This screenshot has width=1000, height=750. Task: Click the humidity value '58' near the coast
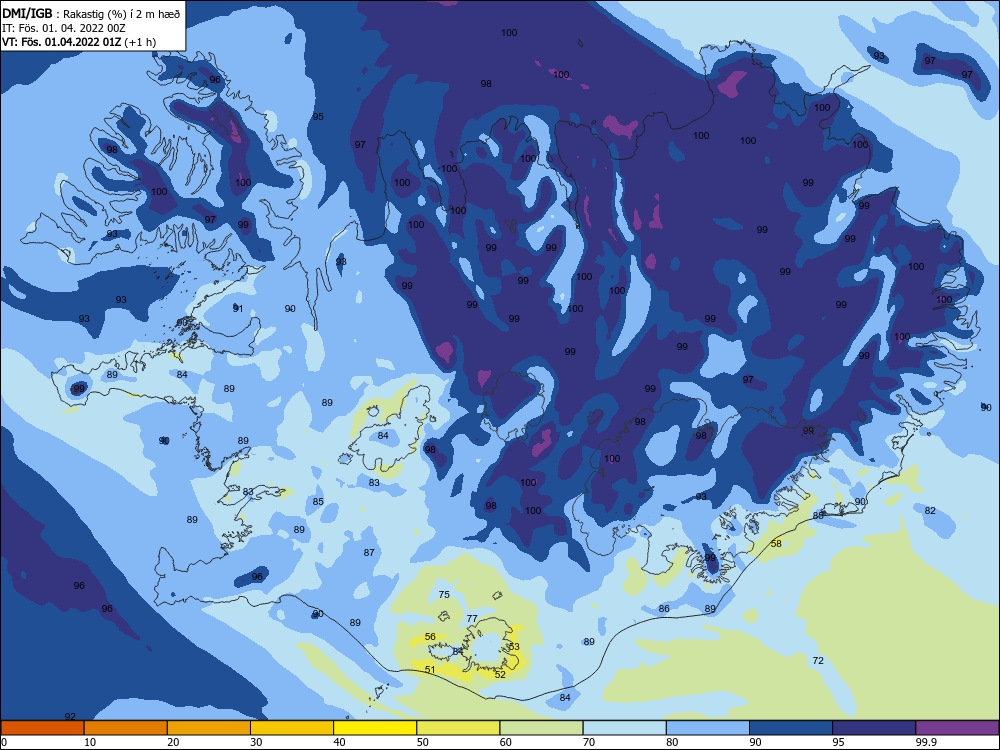pyautogui.click(x=776, y=543)
